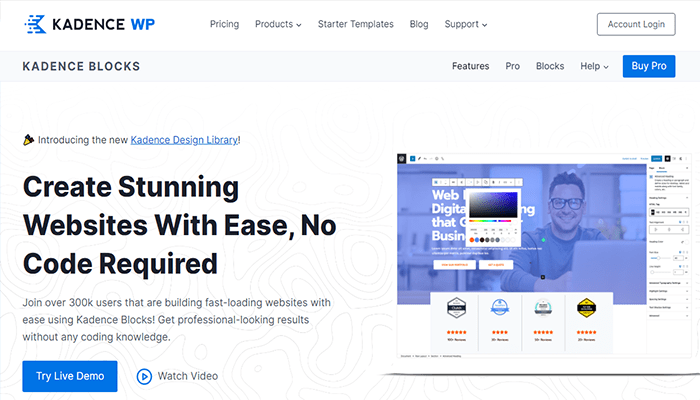This screenshot has width=700, height=400.
Task: Click the yellow hexagon review badge
Action: [587, 309]
